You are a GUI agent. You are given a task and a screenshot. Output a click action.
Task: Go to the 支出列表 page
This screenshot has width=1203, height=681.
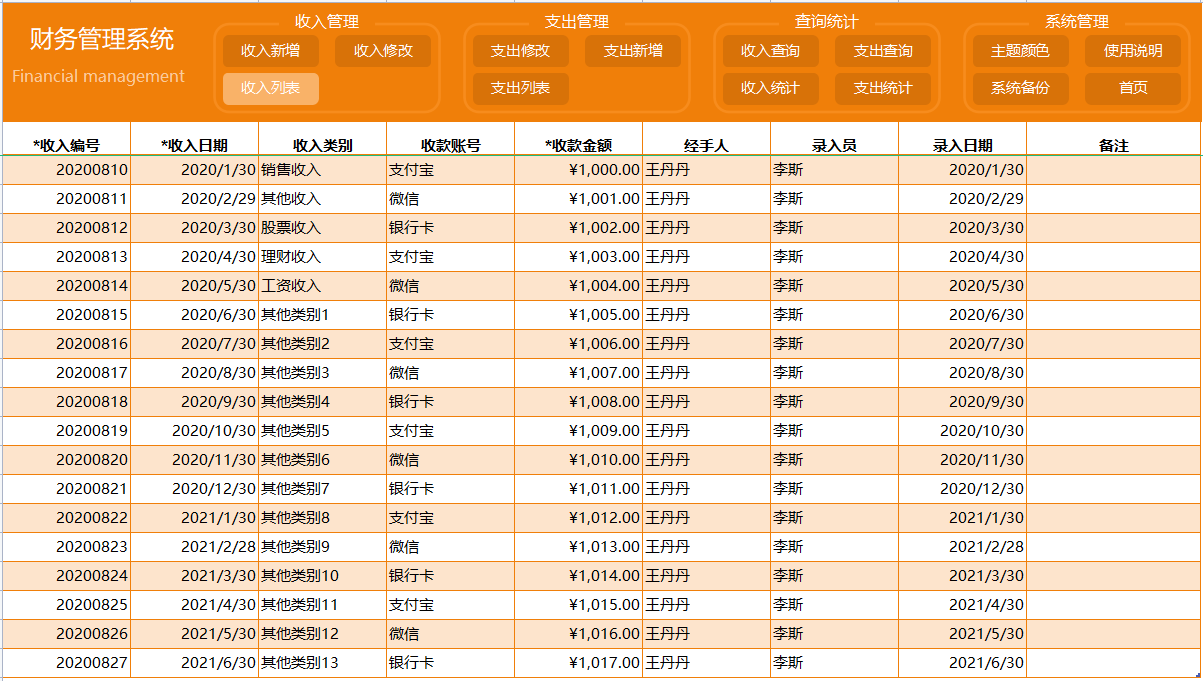tap(520, 88)
